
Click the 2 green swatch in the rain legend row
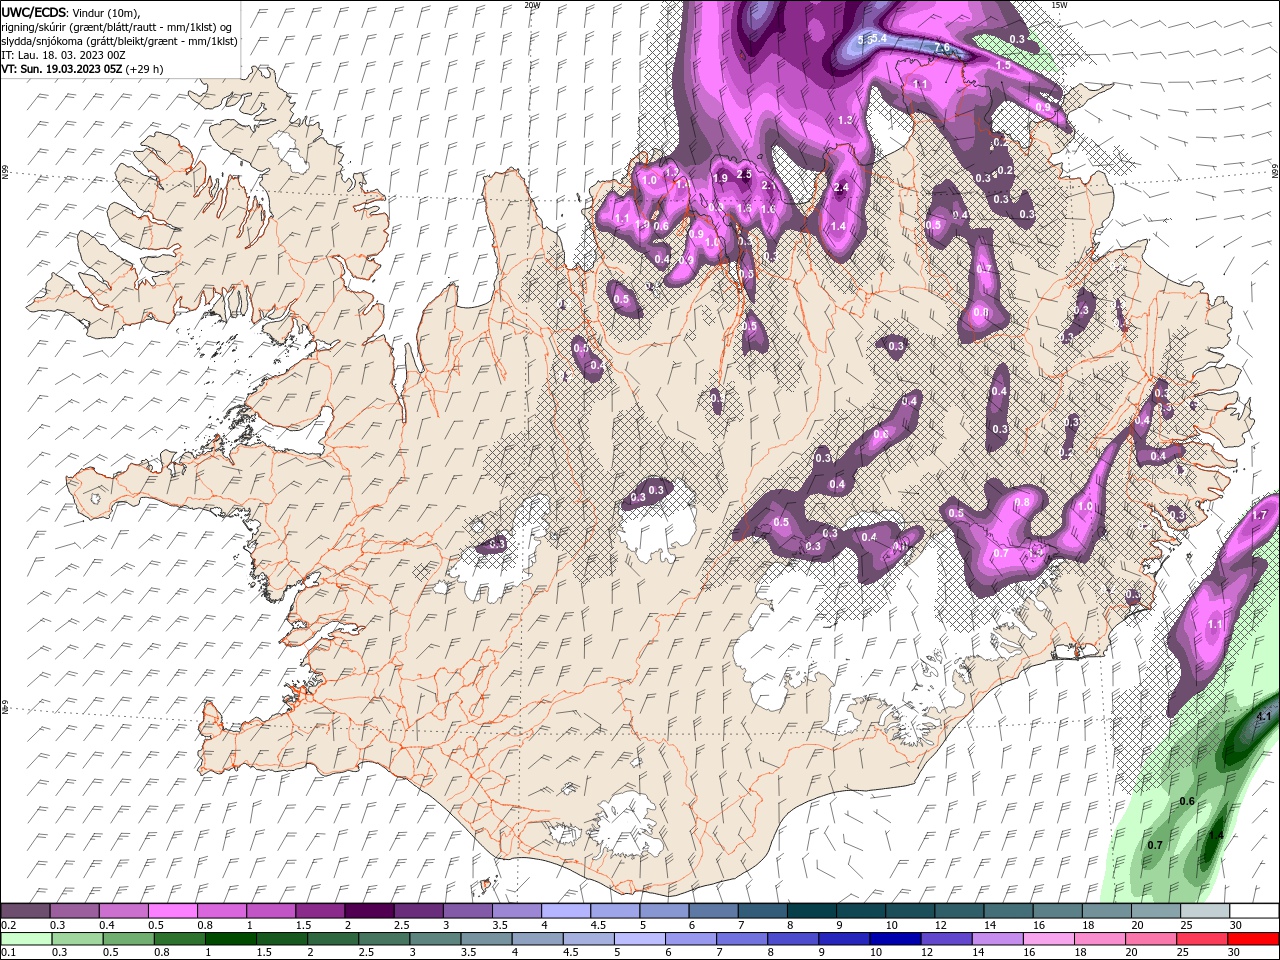pos(333,939)
